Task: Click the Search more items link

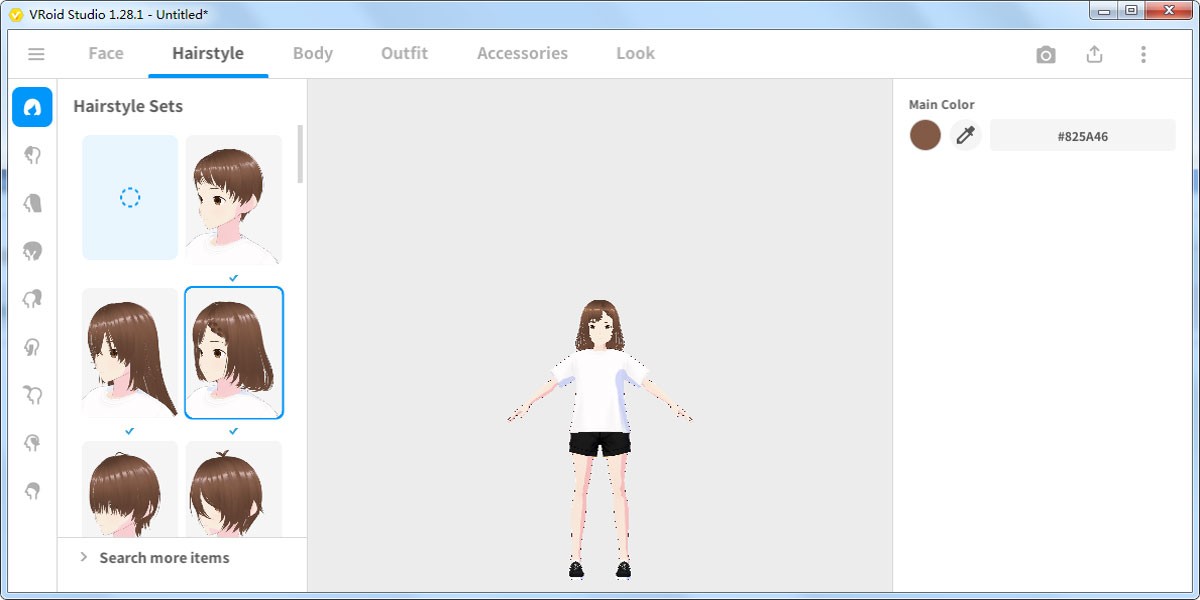Action: point(165,557)
